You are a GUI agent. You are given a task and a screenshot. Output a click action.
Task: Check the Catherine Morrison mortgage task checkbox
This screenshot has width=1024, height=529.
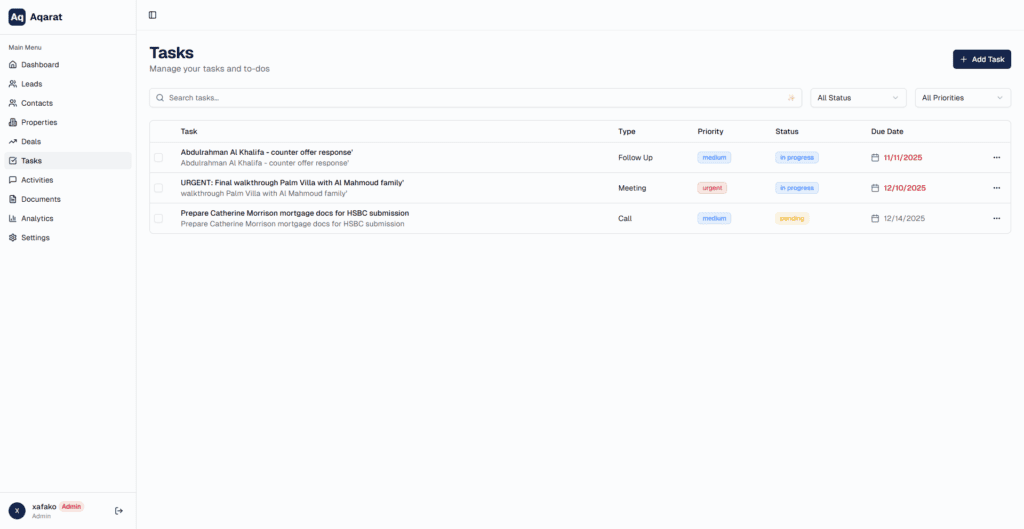pos(158,218)
